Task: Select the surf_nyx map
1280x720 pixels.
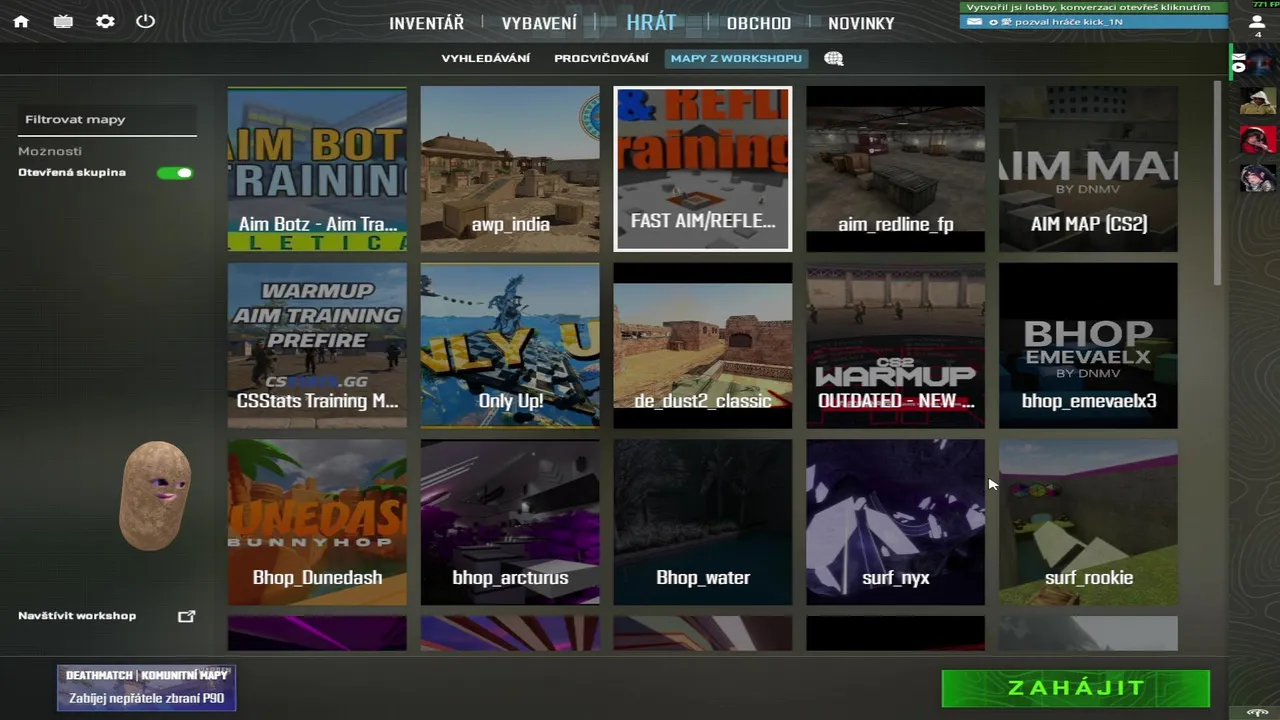Action: pos(896,523)
